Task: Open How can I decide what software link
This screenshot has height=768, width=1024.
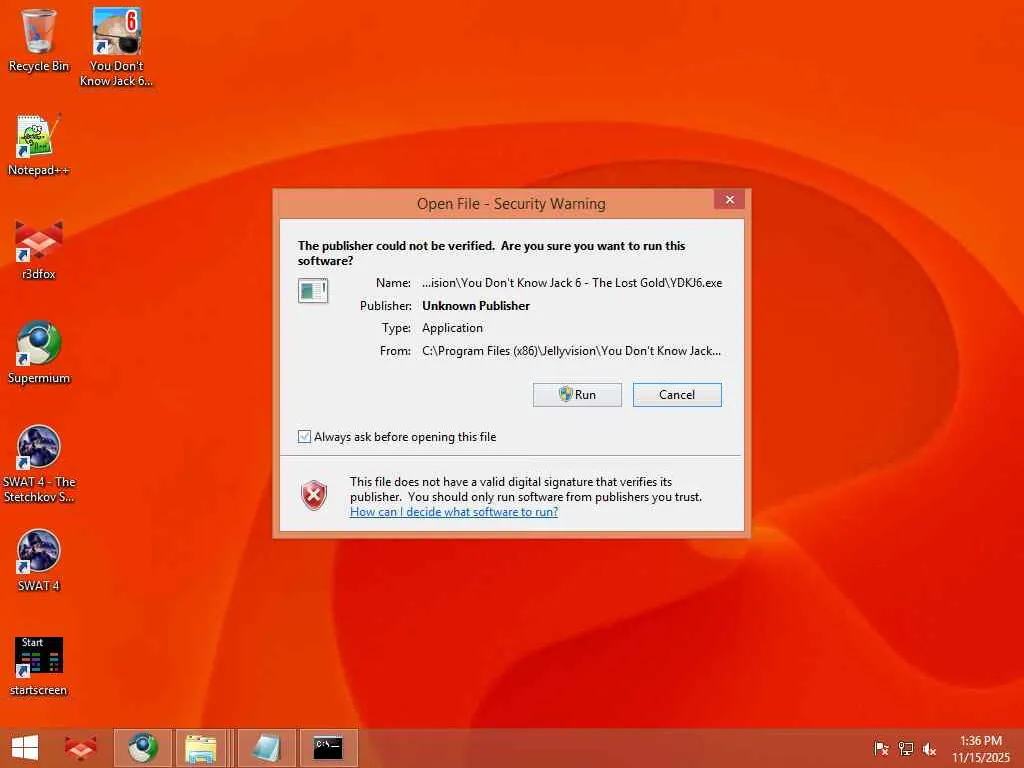Action: click(454, 512)
